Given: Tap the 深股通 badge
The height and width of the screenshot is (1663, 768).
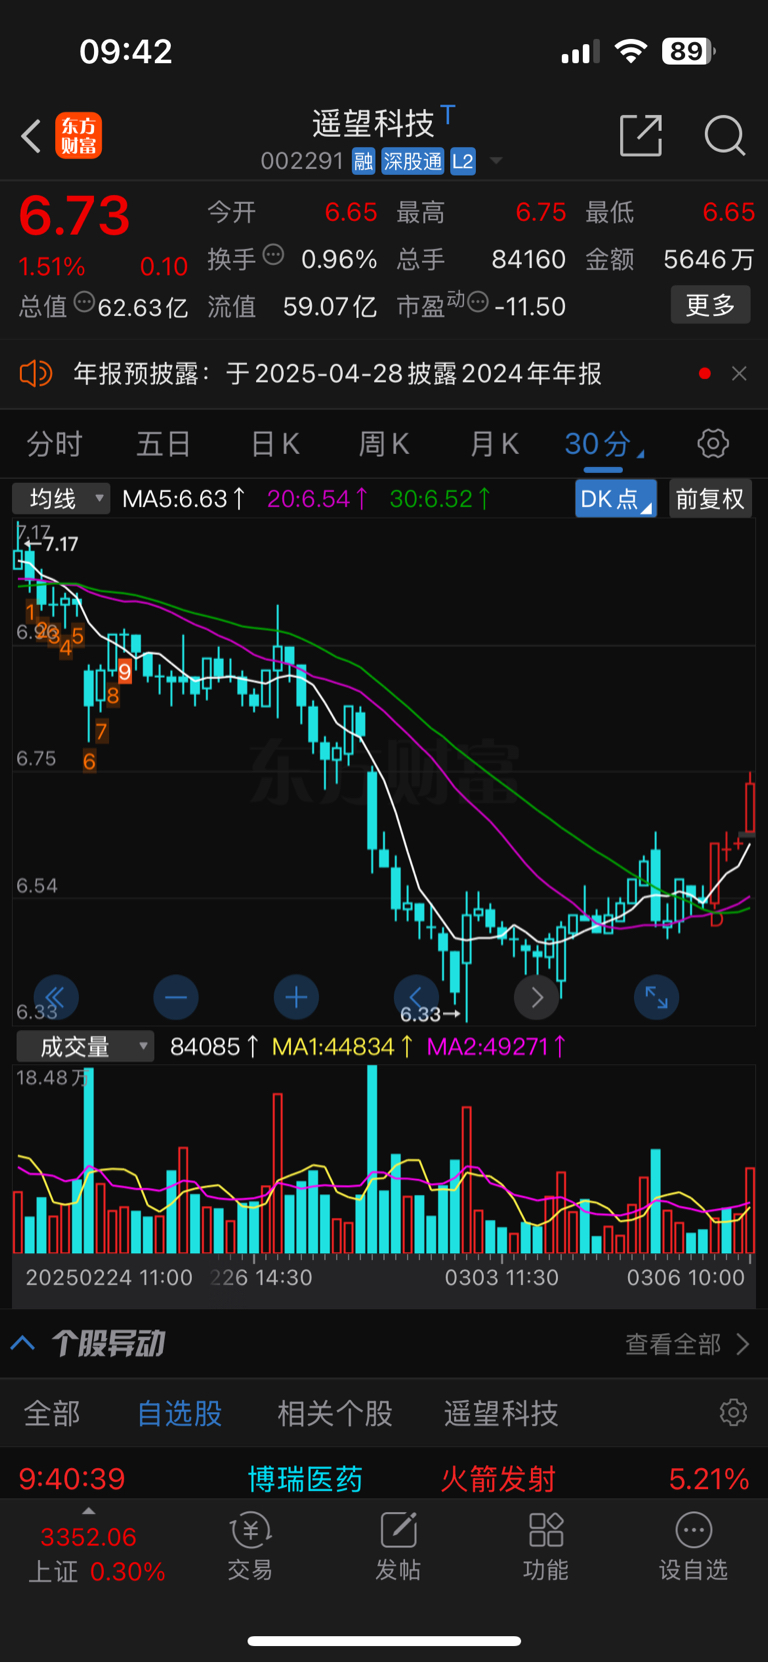Looking at the screenshot, I should 412,161.
